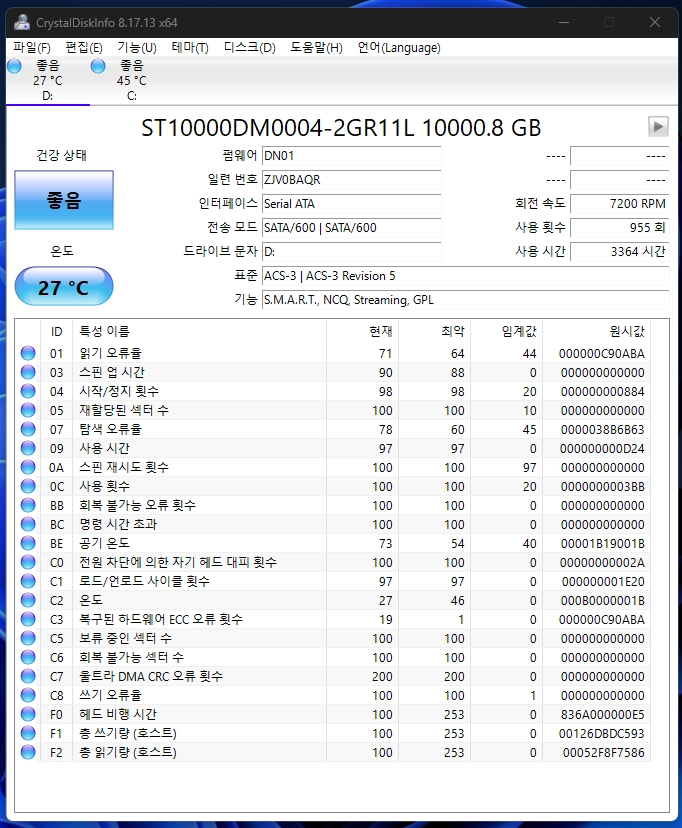Viewport: 682px width, 828px height.
Task: Click the drive letter field D:
Action: (x=352, y=252)
